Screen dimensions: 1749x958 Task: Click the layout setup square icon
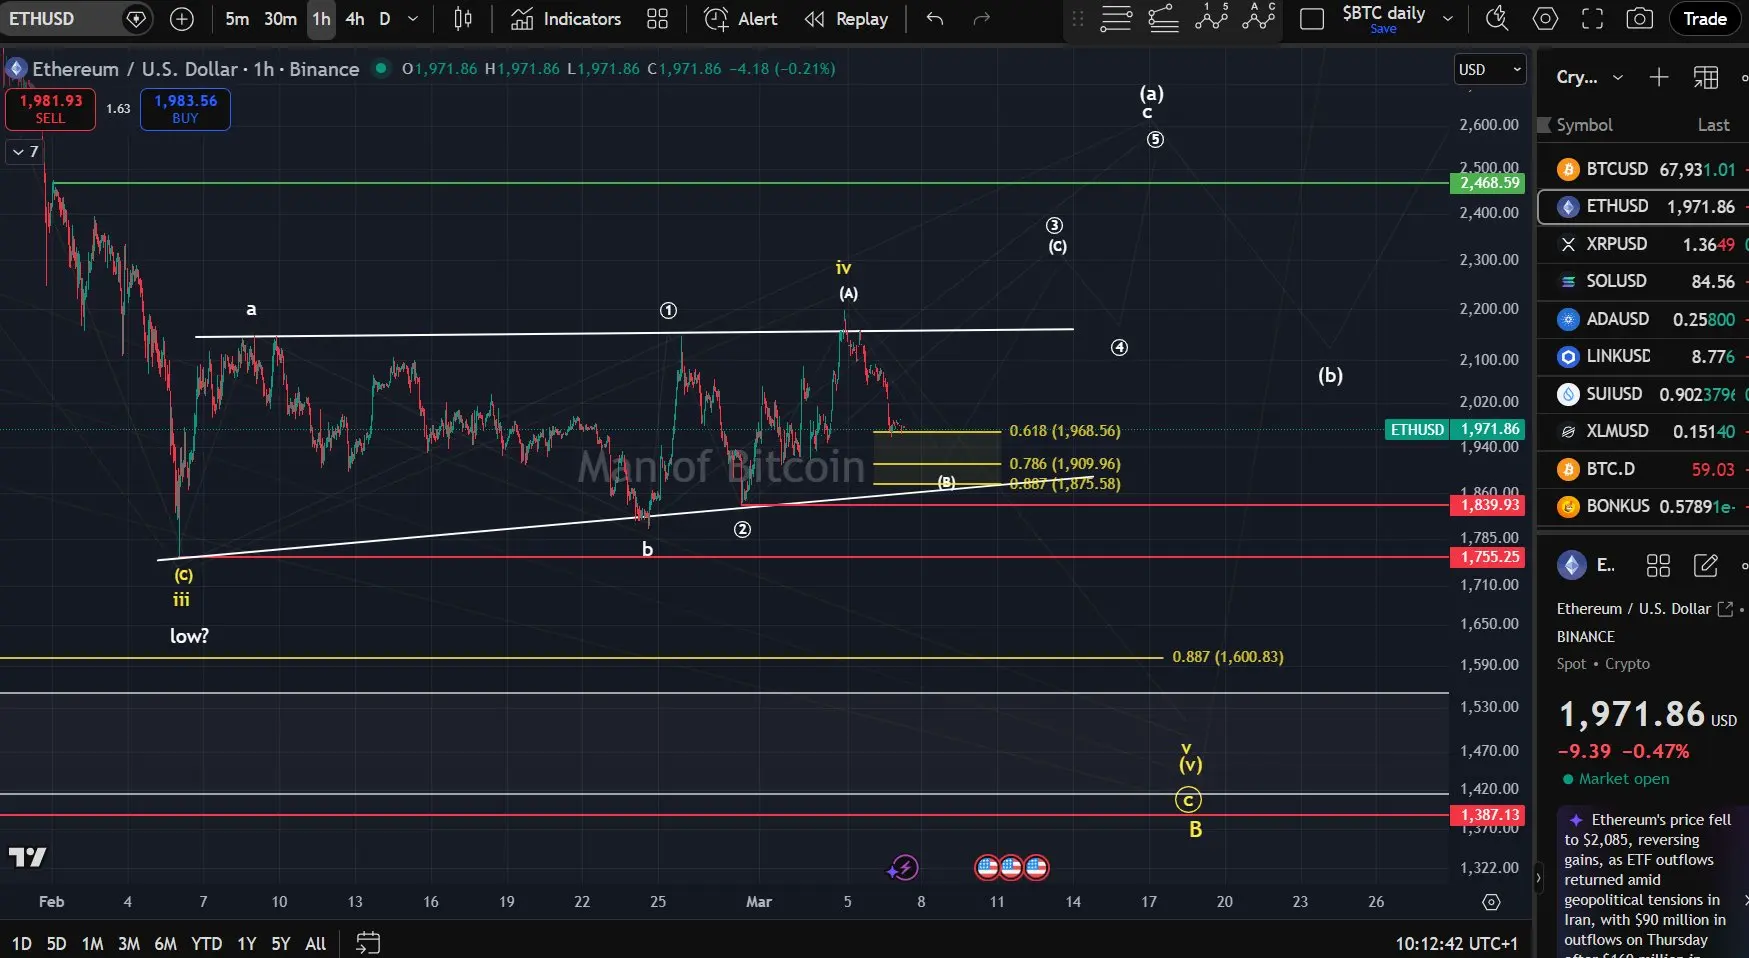click(1311, 19)
